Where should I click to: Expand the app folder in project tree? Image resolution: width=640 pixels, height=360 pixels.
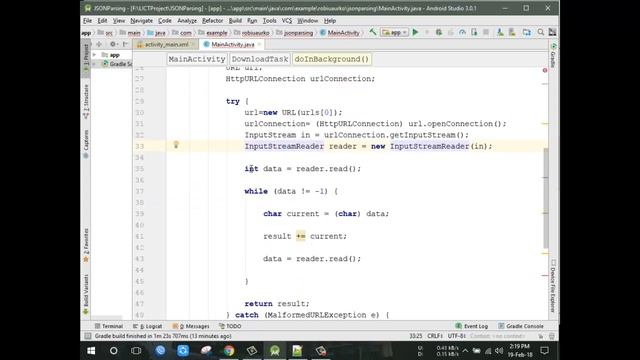pos(95,55)
